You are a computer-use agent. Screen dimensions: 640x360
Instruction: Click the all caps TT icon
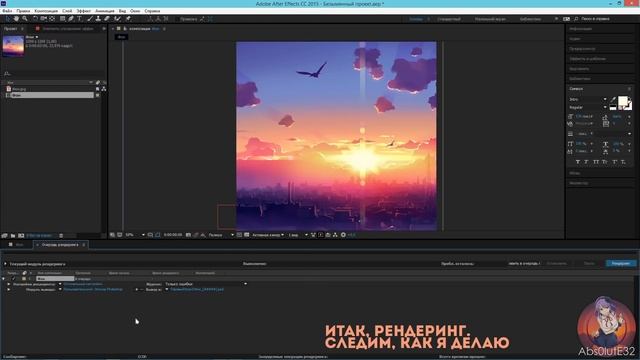[596, 162]
